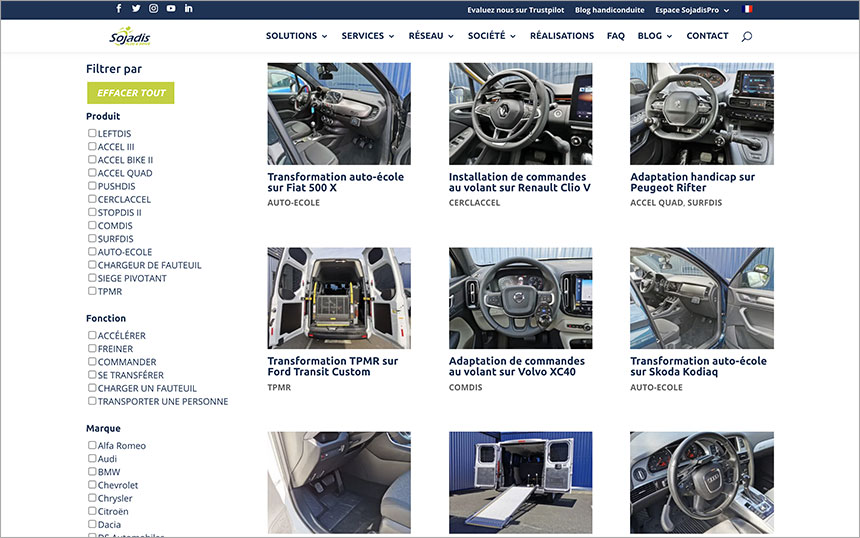860x538 pixels.
Task: Toggle the FREINER function filter
Action: (x=92, y=349)
